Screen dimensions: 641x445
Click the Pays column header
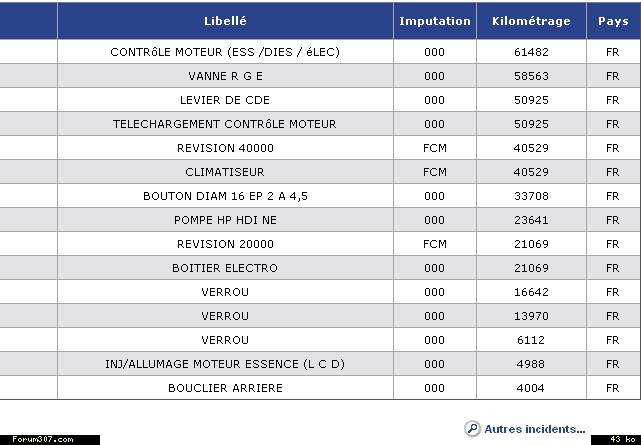612,21
